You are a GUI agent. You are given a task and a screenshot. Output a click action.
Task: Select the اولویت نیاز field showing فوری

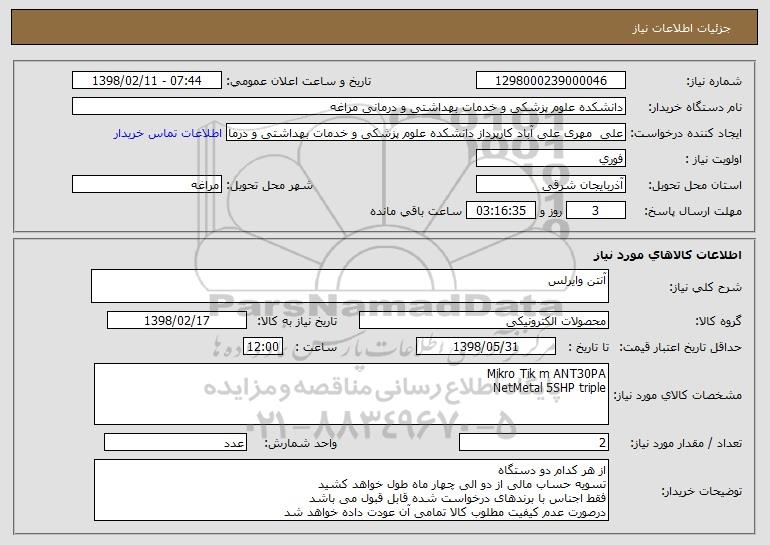pos(550,159)
